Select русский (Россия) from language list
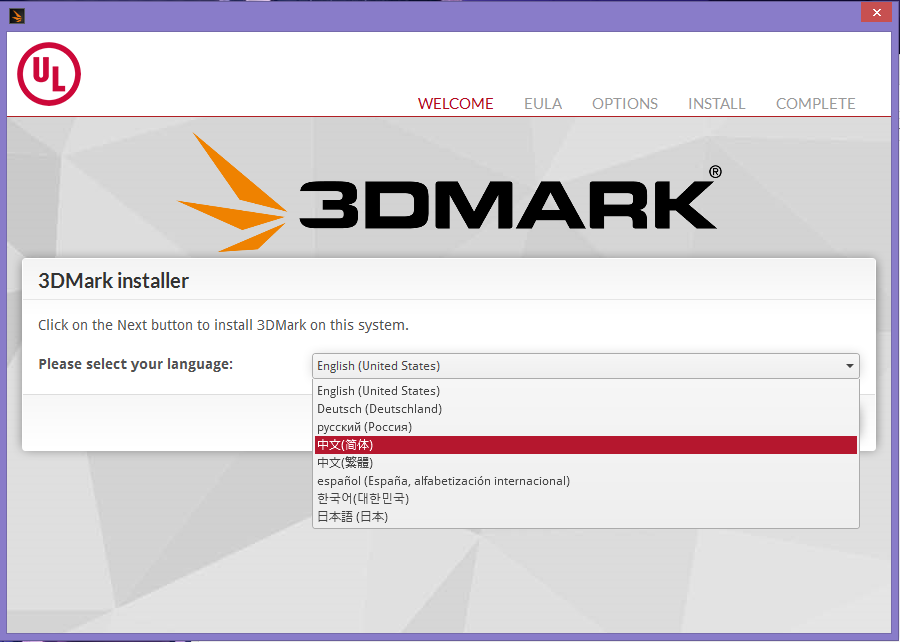Image resolution: width=900 pixels, height=642 pixels. (364, 427)
